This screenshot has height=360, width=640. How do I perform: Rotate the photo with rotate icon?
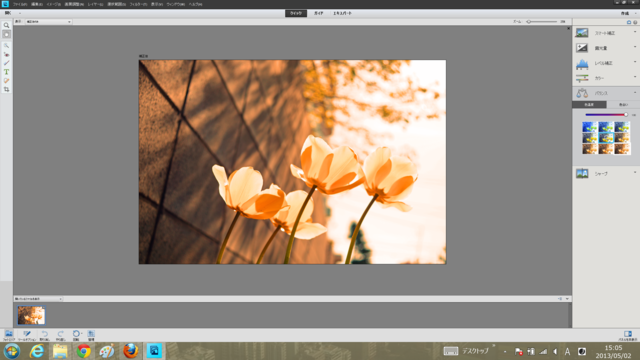pyautogui.click(x=76, y=335)
